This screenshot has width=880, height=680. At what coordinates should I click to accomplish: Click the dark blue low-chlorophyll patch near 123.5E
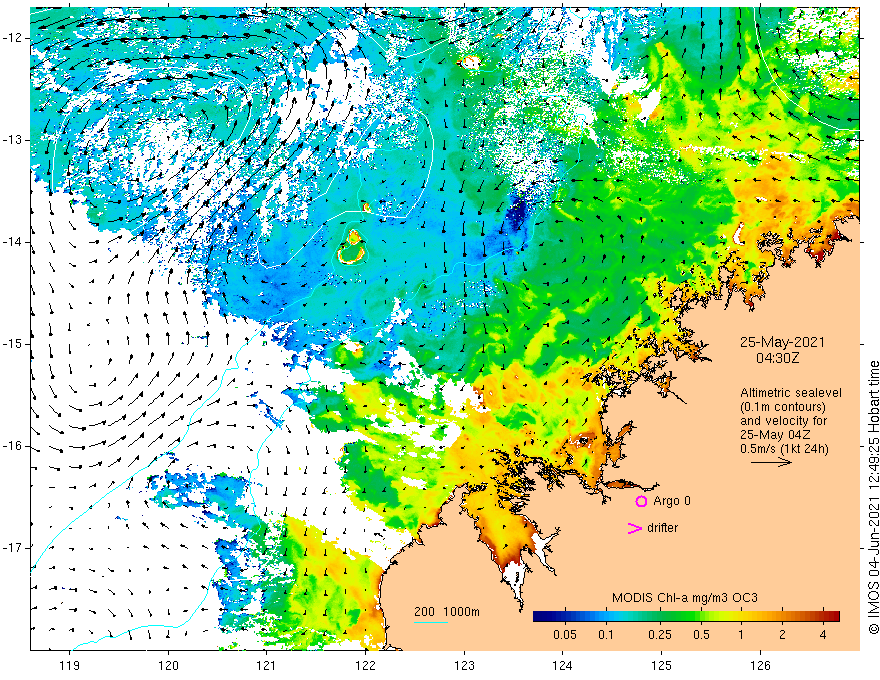click(x=515, y=215)
